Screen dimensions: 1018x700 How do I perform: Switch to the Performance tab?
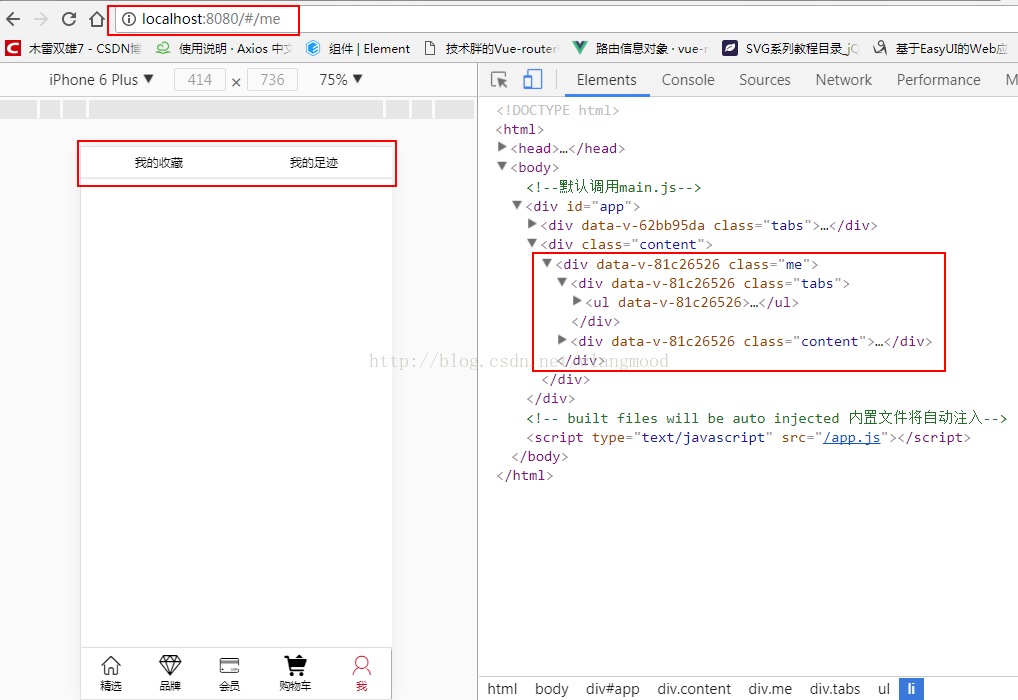pyautogui.click(x=938, y=79)
